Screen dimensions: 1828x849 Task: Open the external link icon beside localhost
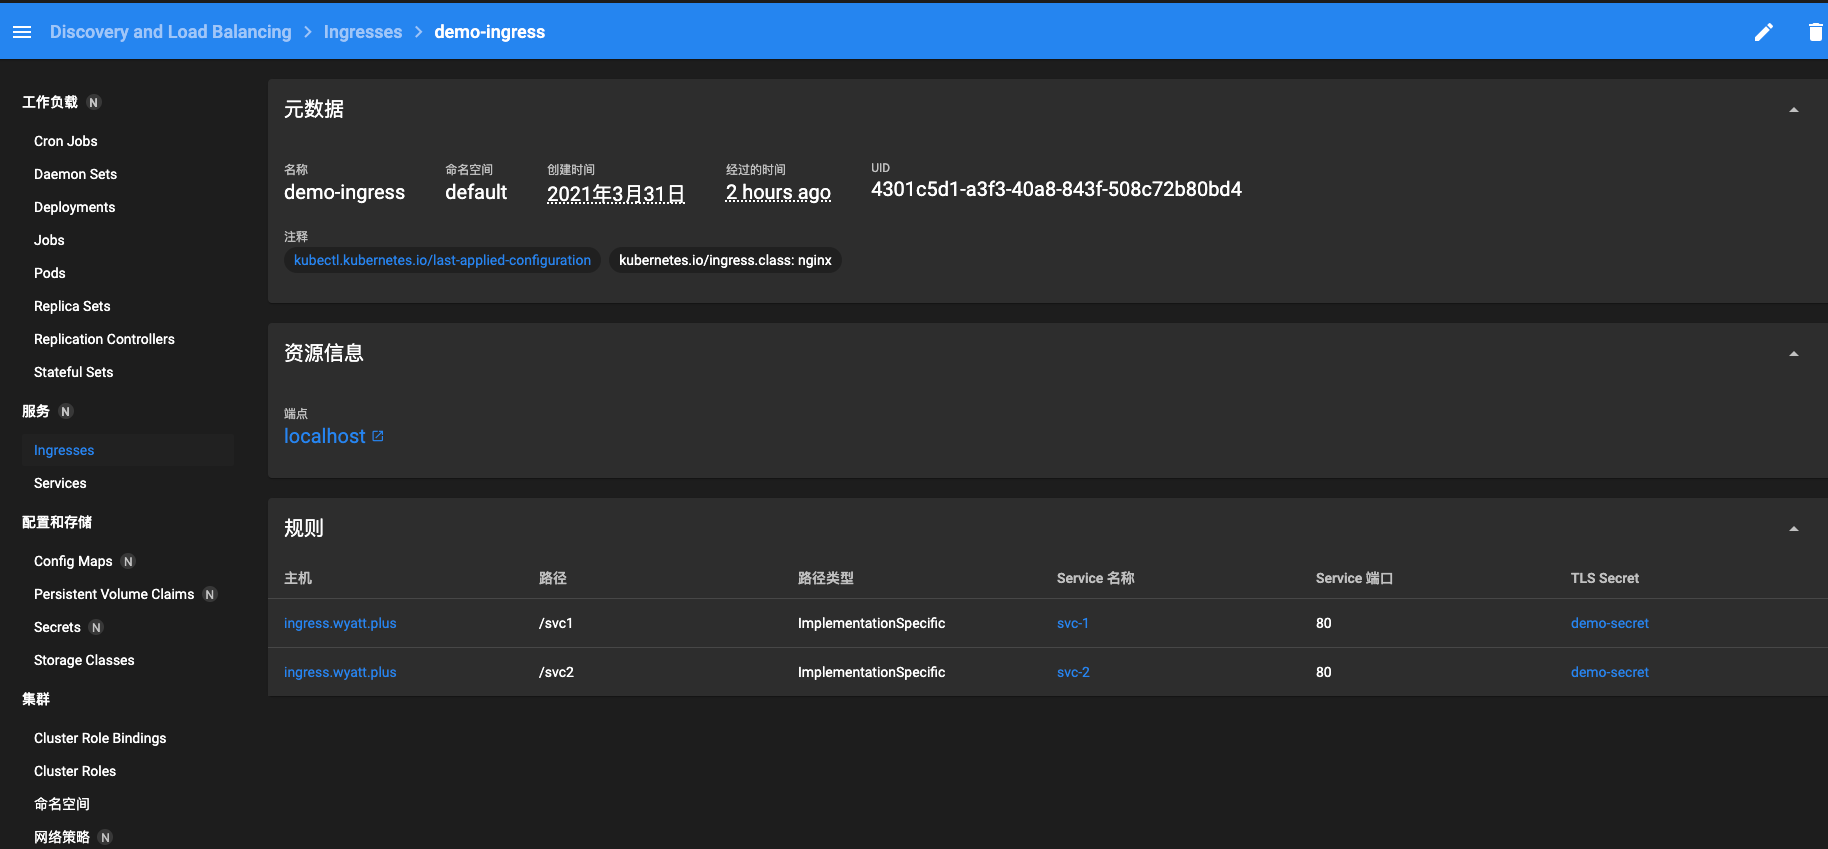click(x=378, y=436)
